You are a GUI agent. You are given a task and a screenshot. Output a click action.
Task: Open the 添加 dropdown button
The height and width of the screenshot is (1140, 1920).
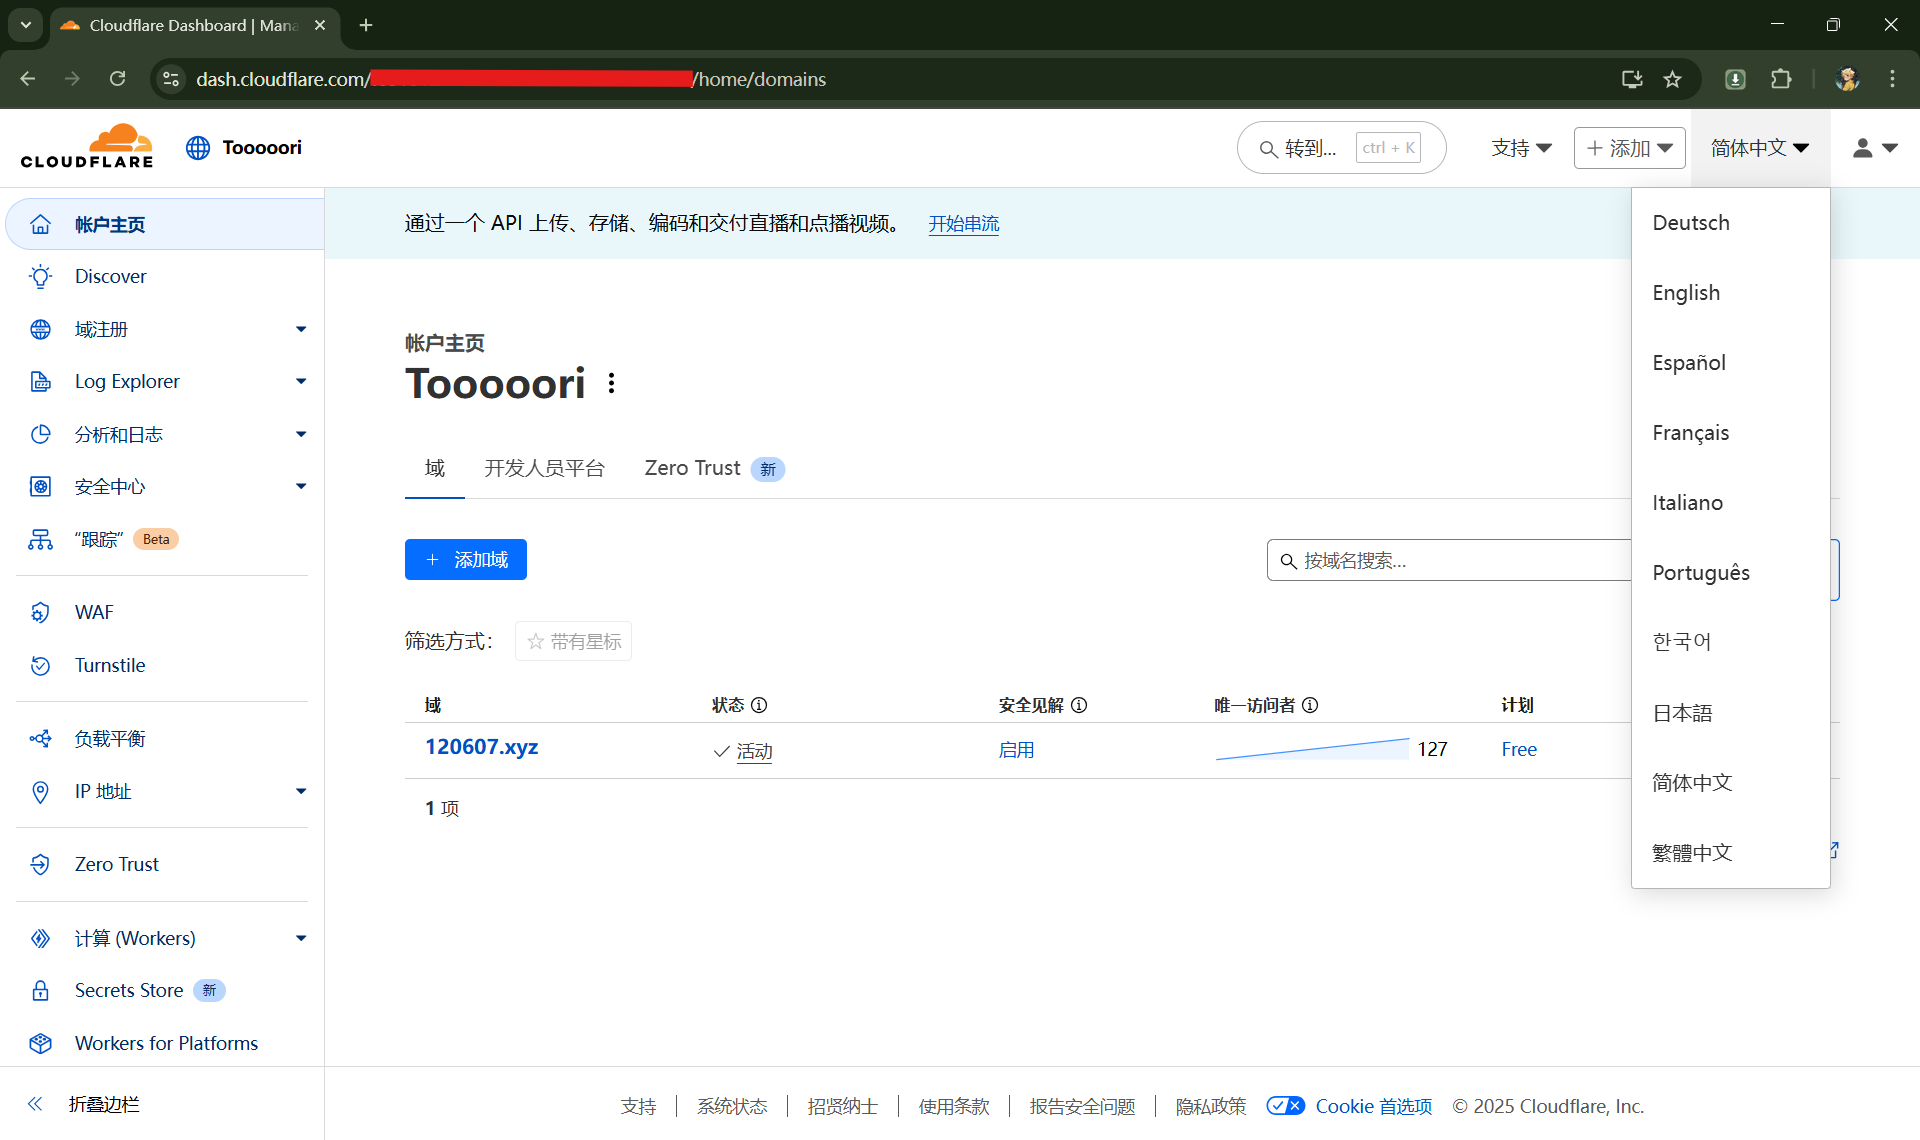1629,148
